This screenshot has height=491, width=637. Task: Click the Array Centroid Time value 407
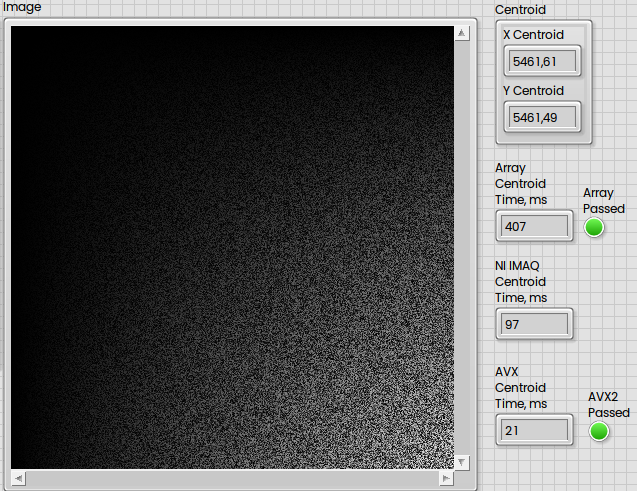click(x=534, y=226)
